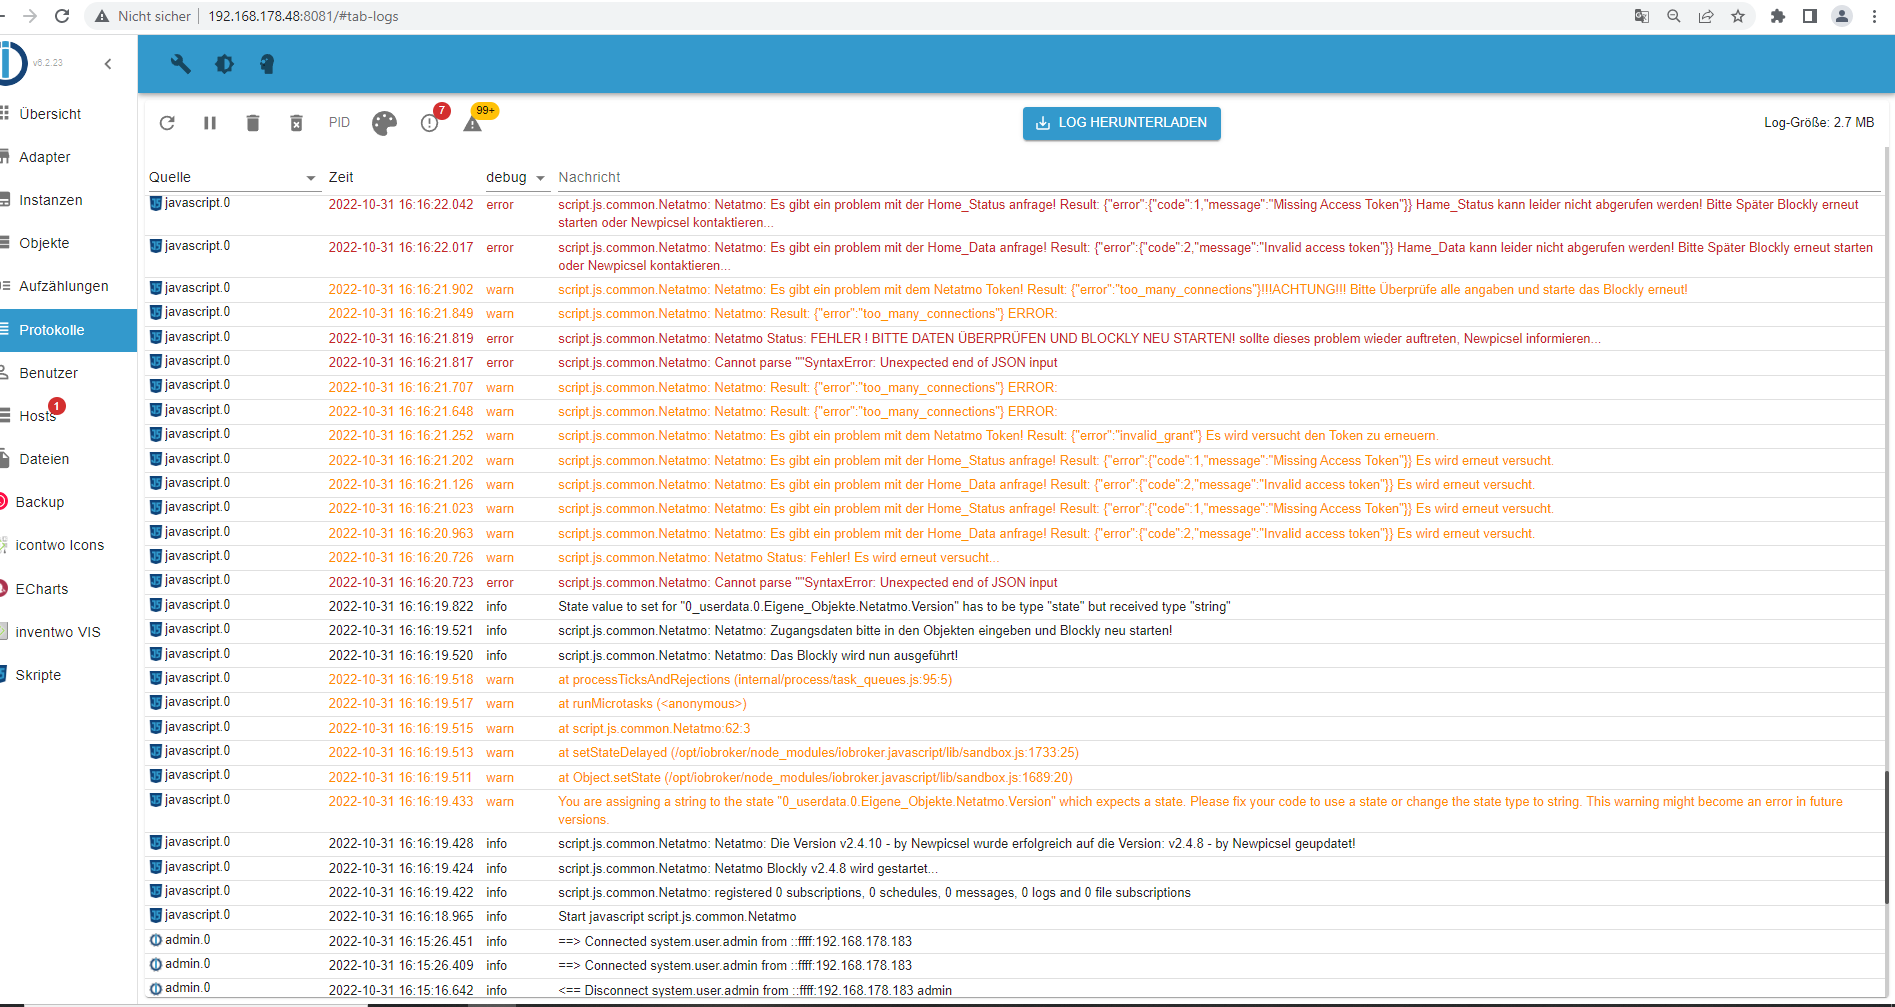Bookmark this page with star icon
Screen dimensions: 1895x1007
click(x=1738, y=16)
